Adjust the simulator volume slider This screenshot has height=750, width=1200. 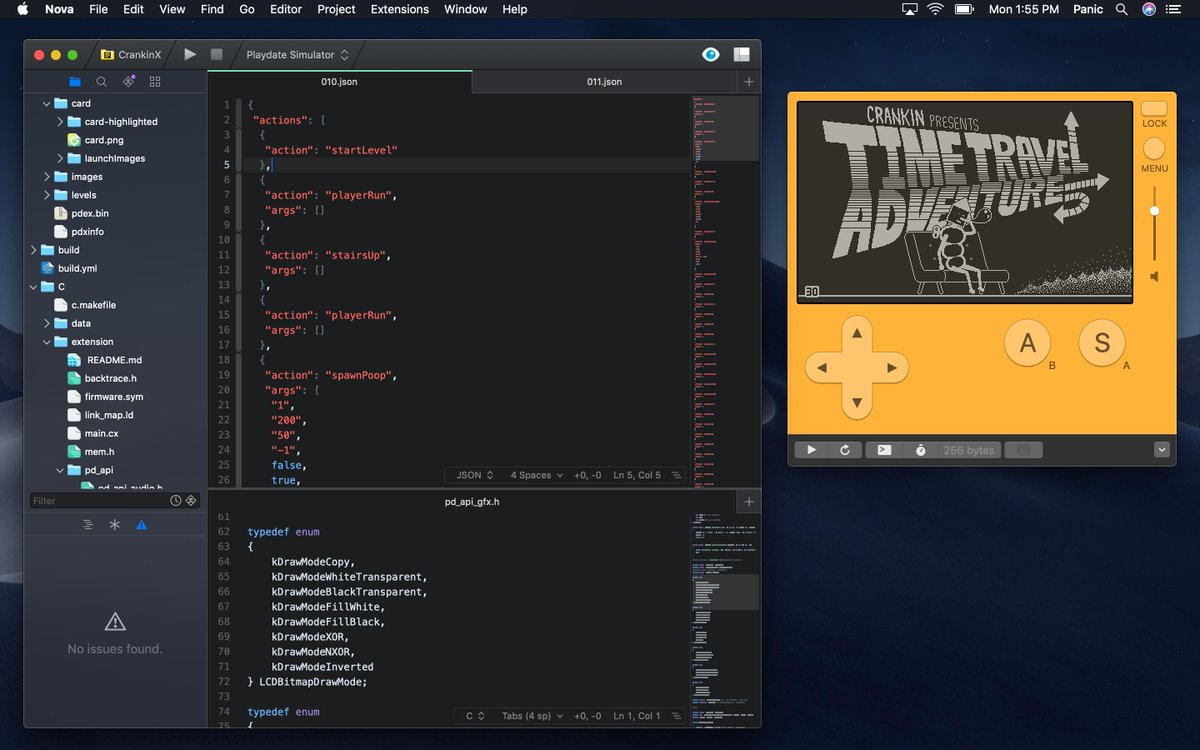(1154, 225)
